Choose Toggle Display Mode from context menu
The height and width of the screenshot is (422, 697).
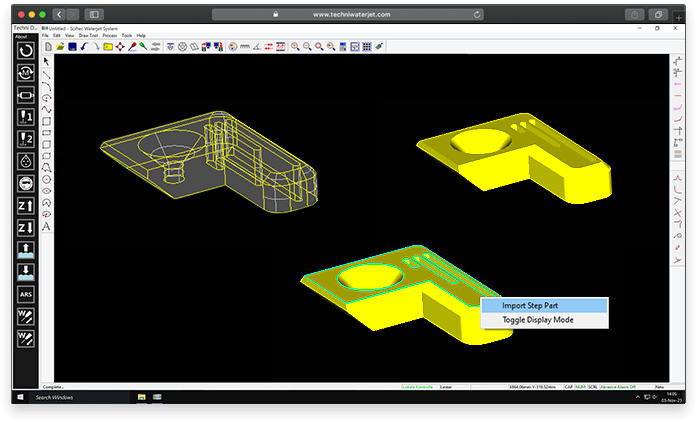(545, 320)
